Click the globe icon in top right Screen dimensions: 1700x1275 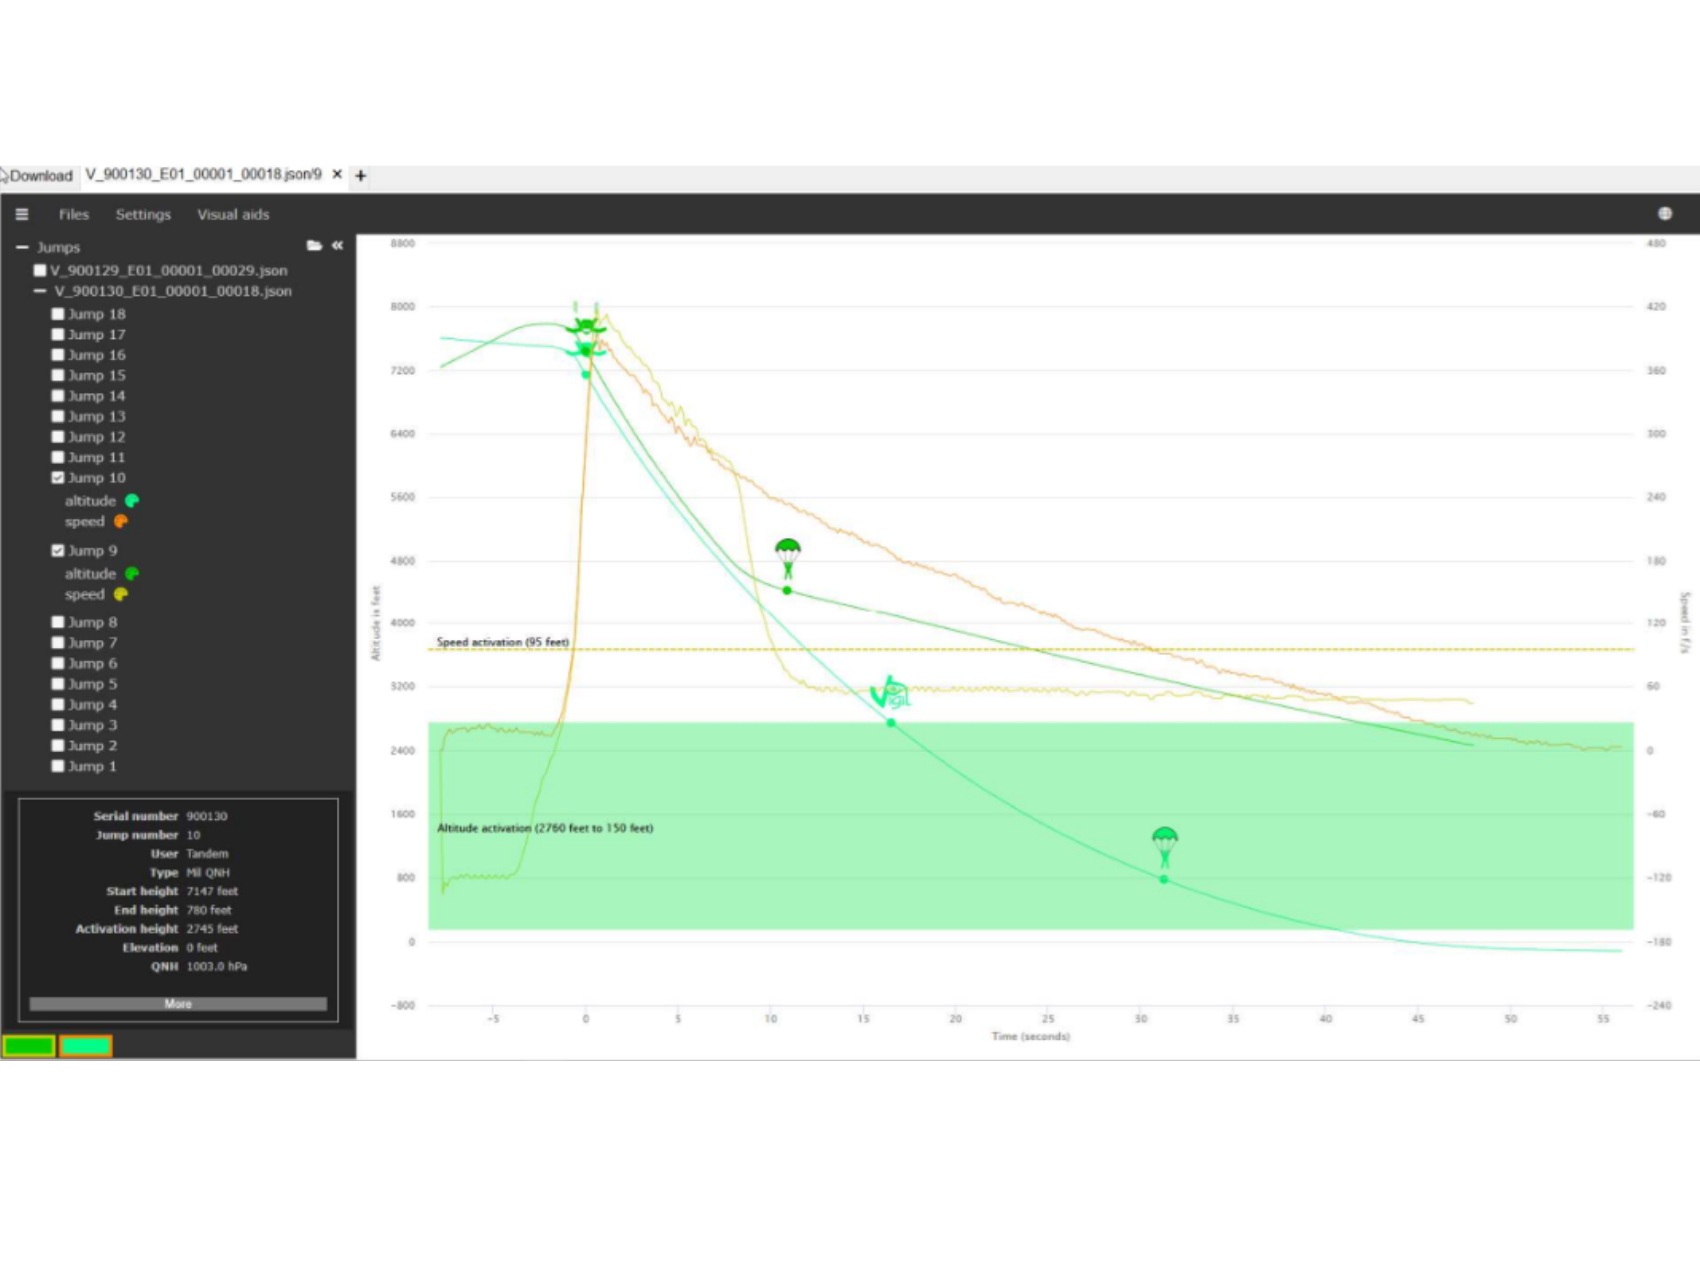click(x=1665, y=214)
